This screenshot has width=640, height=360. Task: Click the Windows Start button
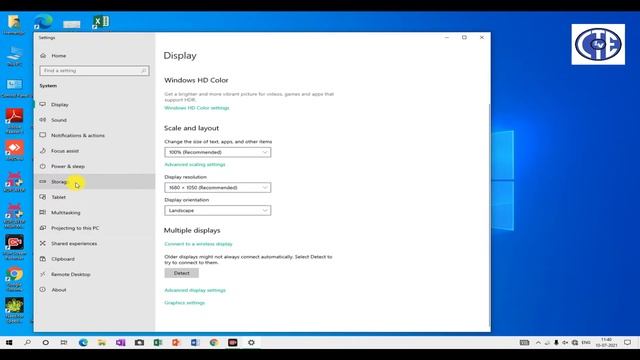9,342
